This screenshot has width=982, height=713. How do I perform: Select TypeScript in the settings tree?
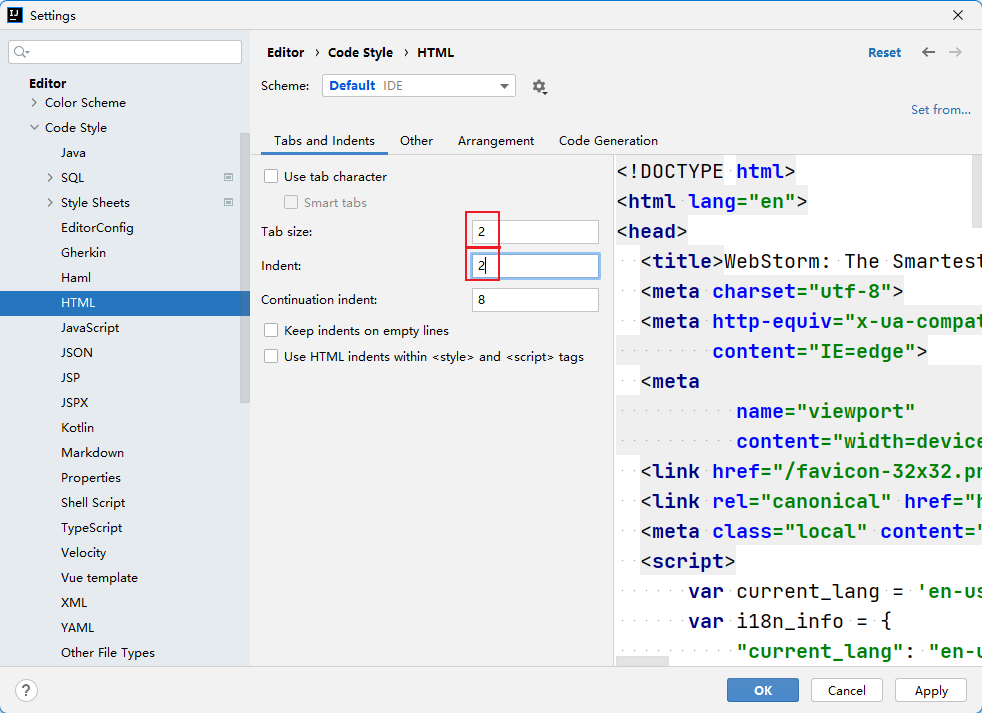pyautogui.click(x=91, y=528)
